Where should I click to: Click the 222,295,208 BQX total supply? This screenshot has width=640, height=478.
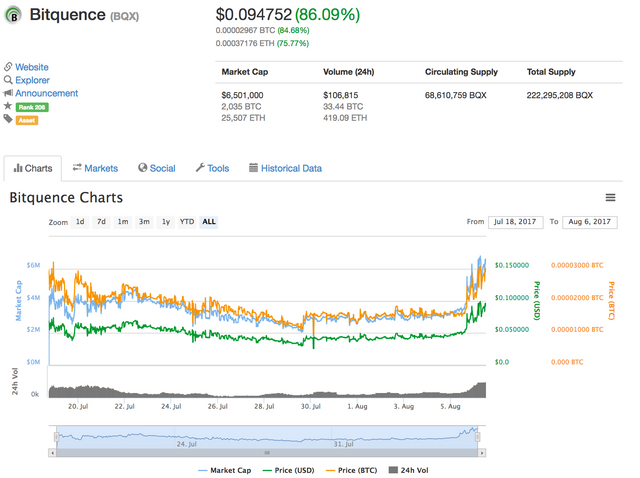[560, 95]
